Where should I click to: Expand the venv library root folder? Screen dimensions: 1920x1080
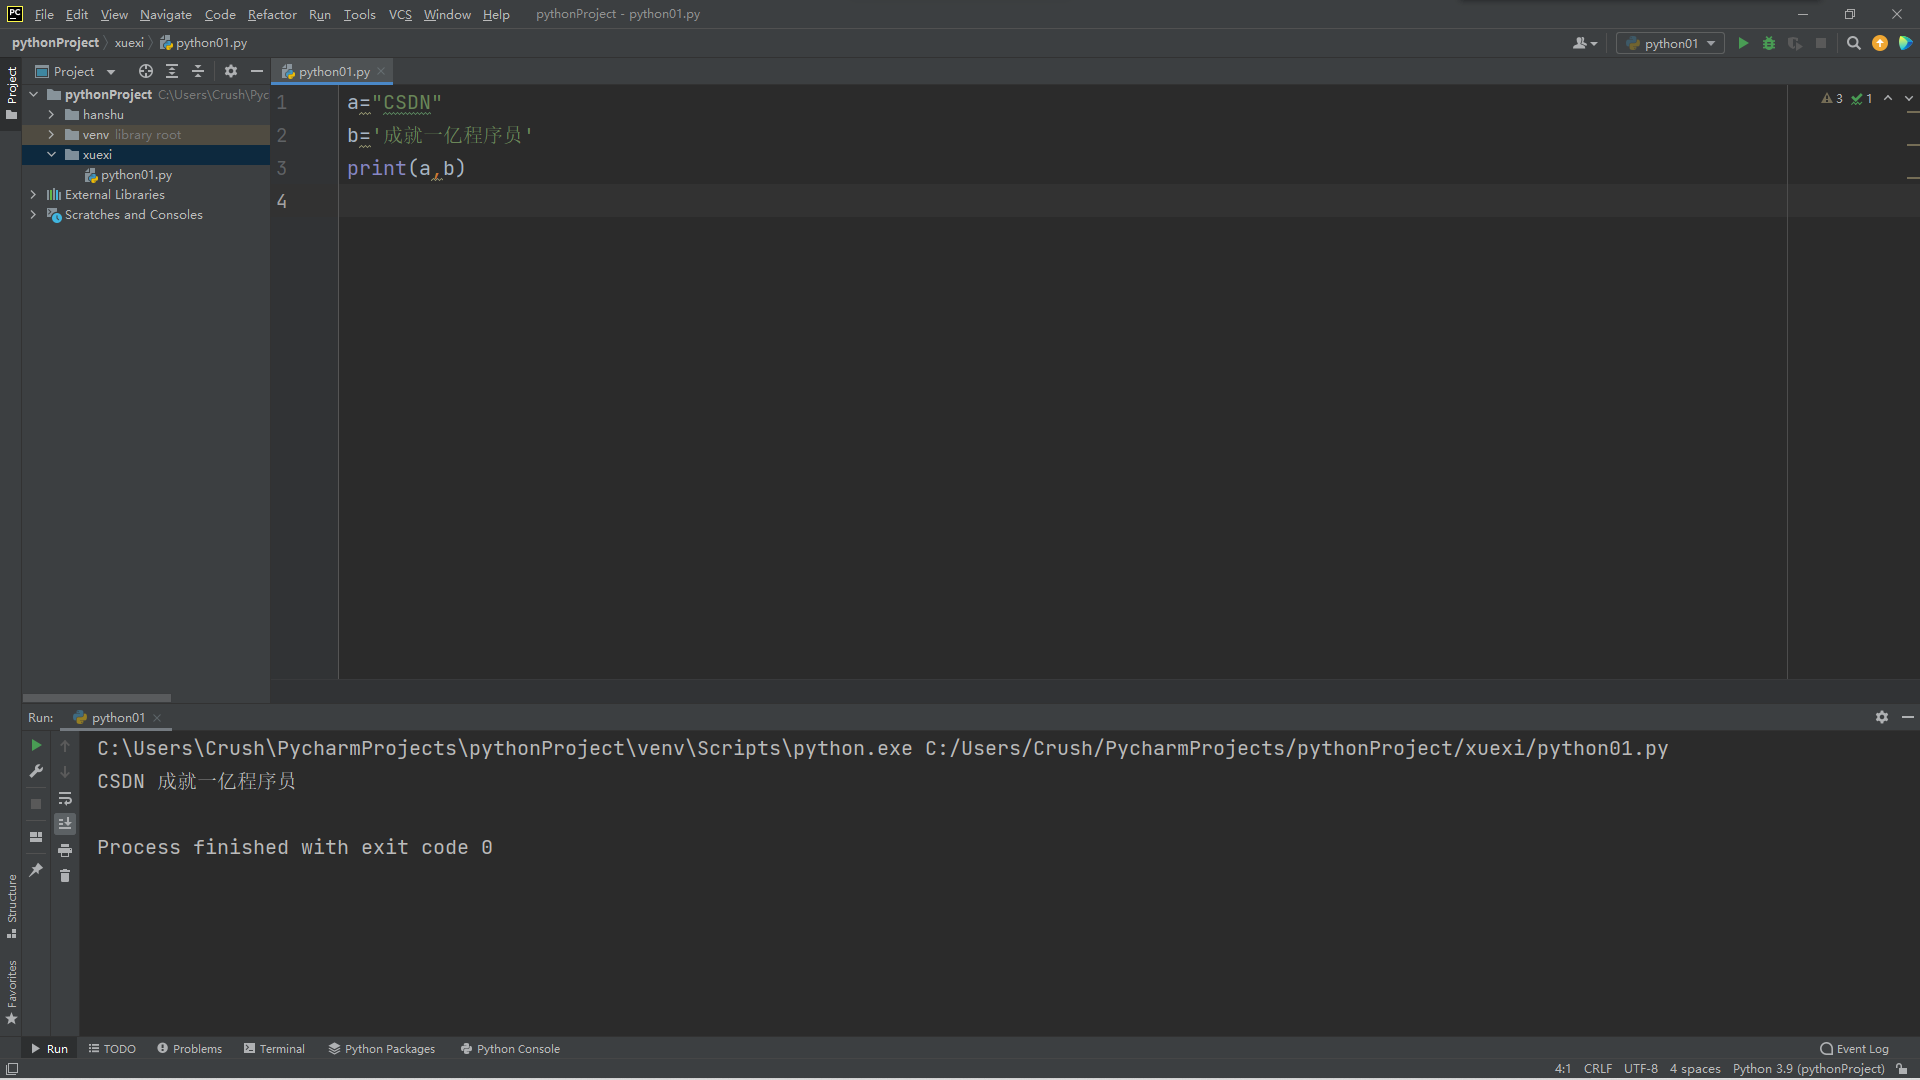pos(51,134)
